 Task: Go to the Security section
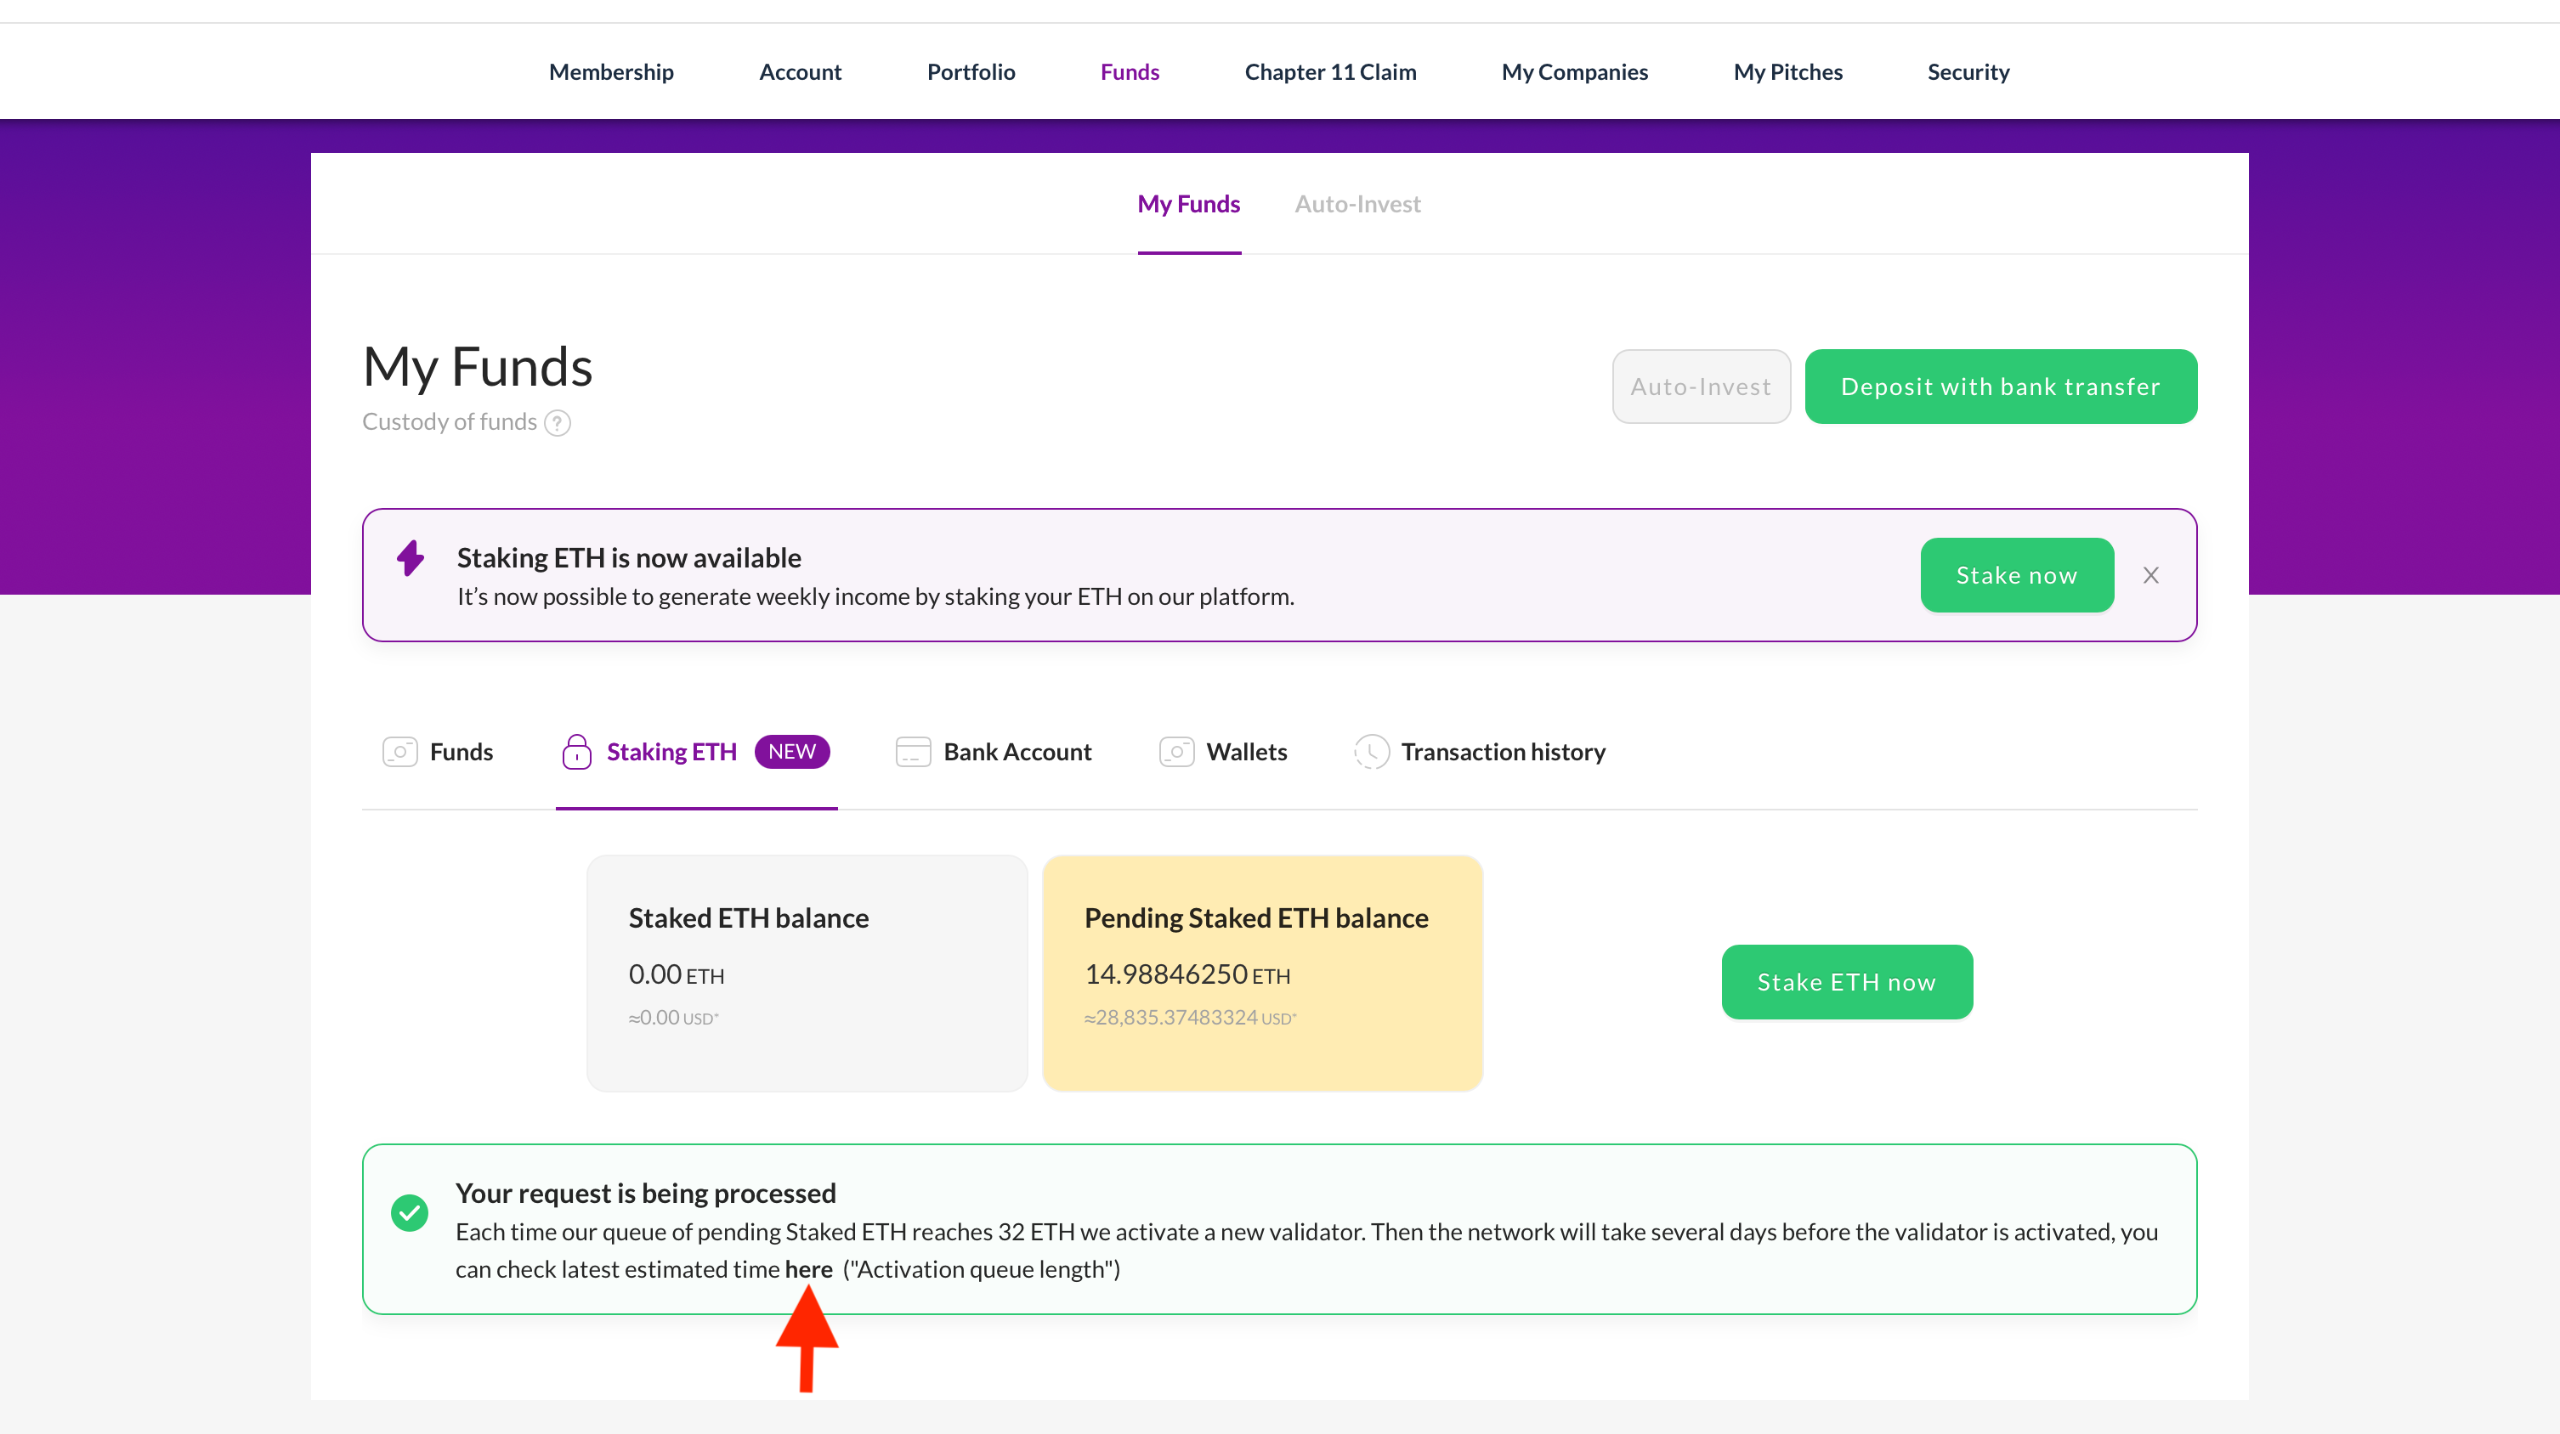click(1968, 72)
